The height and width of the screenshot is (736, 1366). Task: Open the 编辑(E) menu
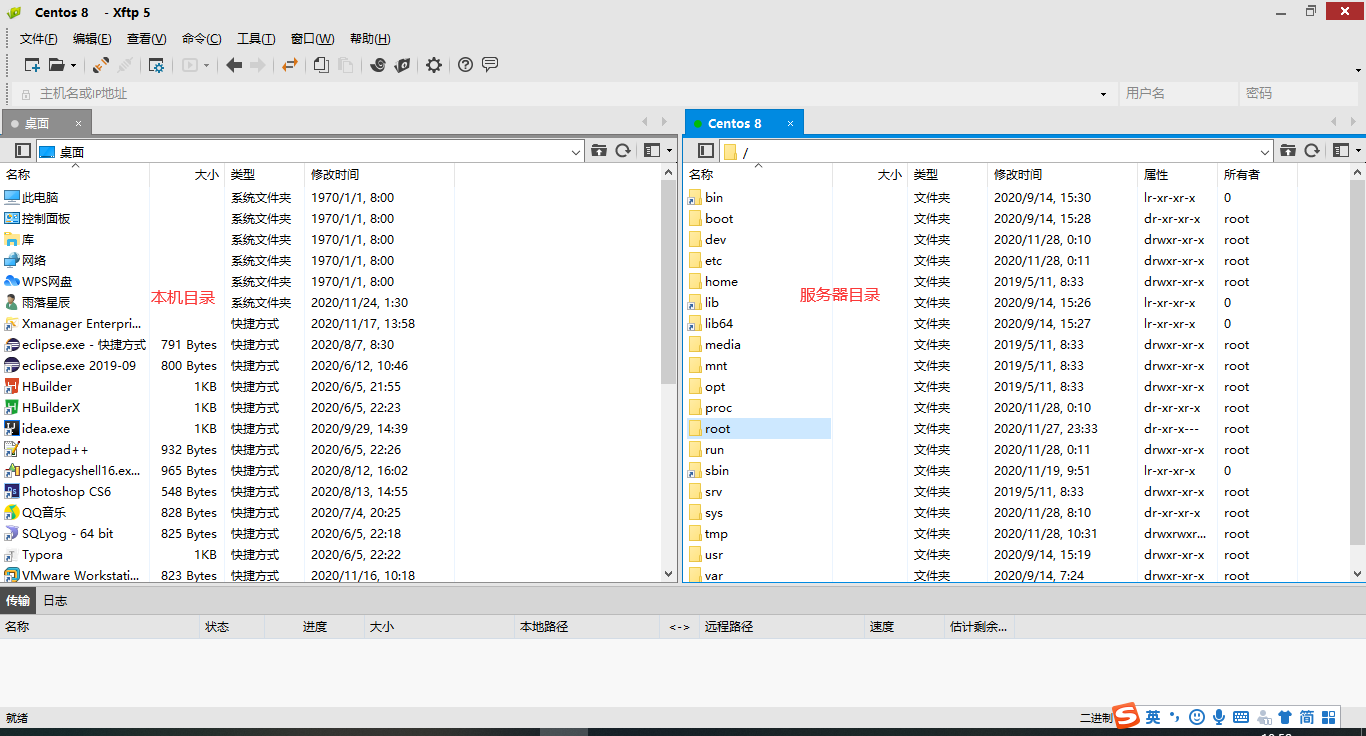(92, 39)
